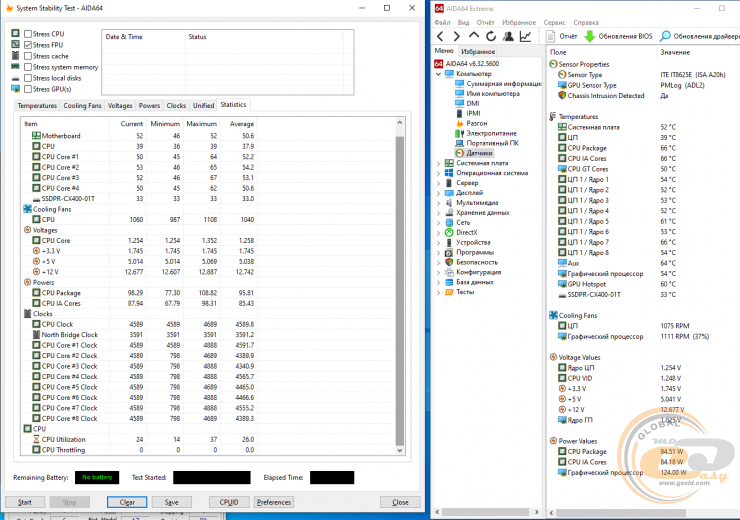
Task: Open the Избранное tab in side panel
Action: [478, 51]
